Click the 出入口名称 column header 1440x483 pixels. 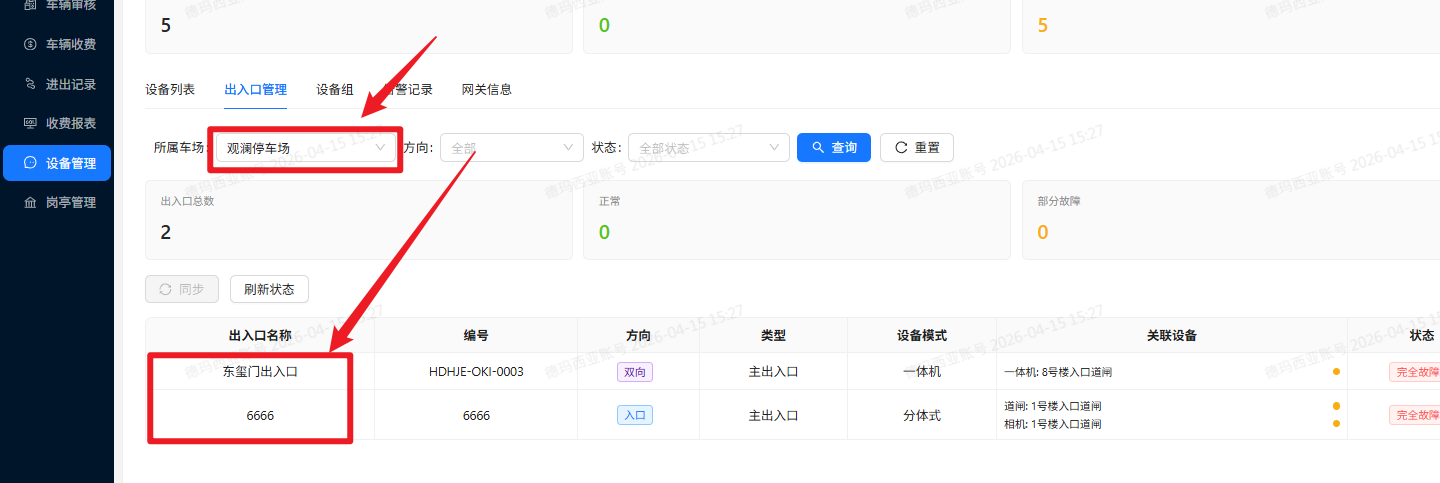pyautogui.click(x=260, y=336)
